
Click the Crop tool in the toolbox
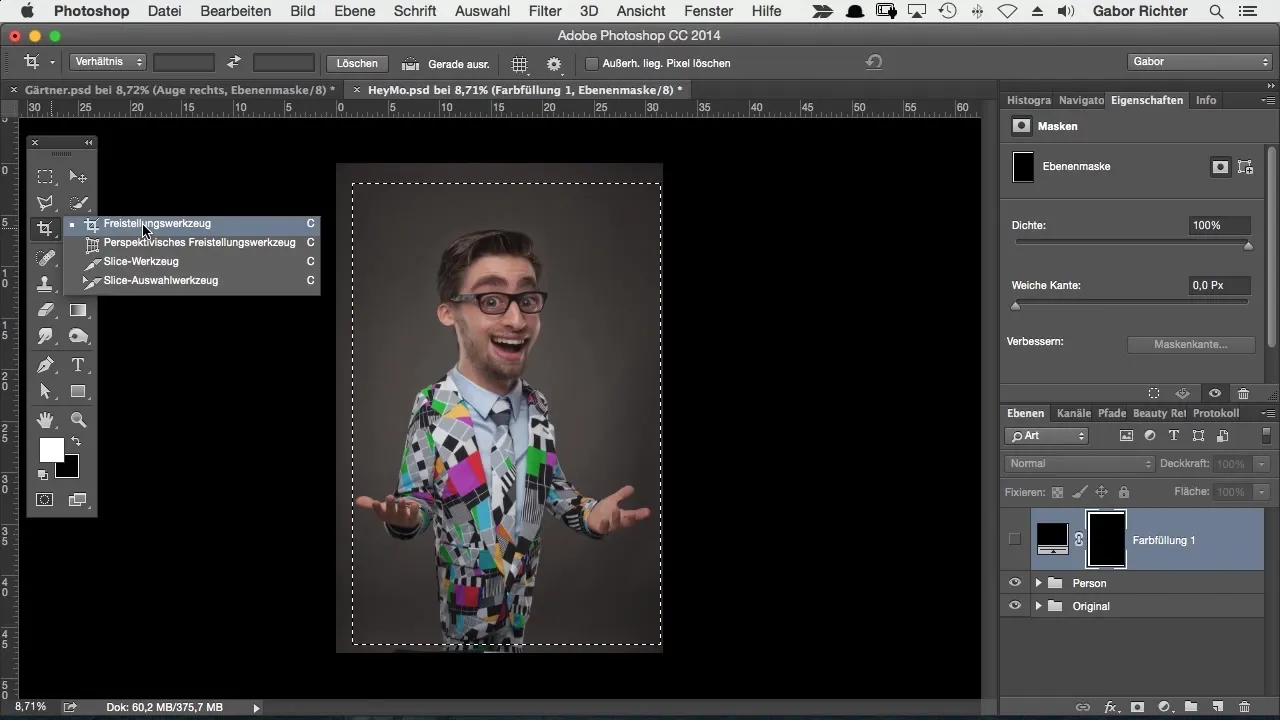pyautogui.click(x=45, y=228)
